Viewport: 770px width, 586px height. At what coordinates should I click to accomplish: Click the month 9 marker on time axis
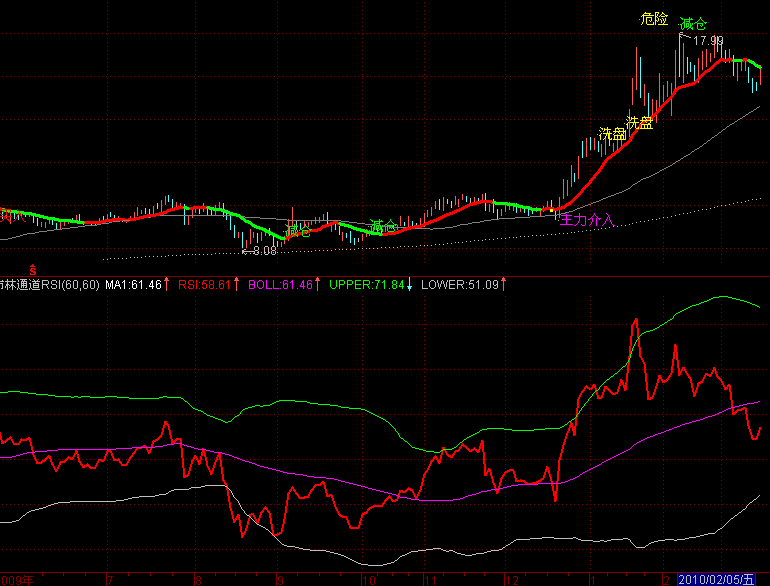[x=280, y=579]
